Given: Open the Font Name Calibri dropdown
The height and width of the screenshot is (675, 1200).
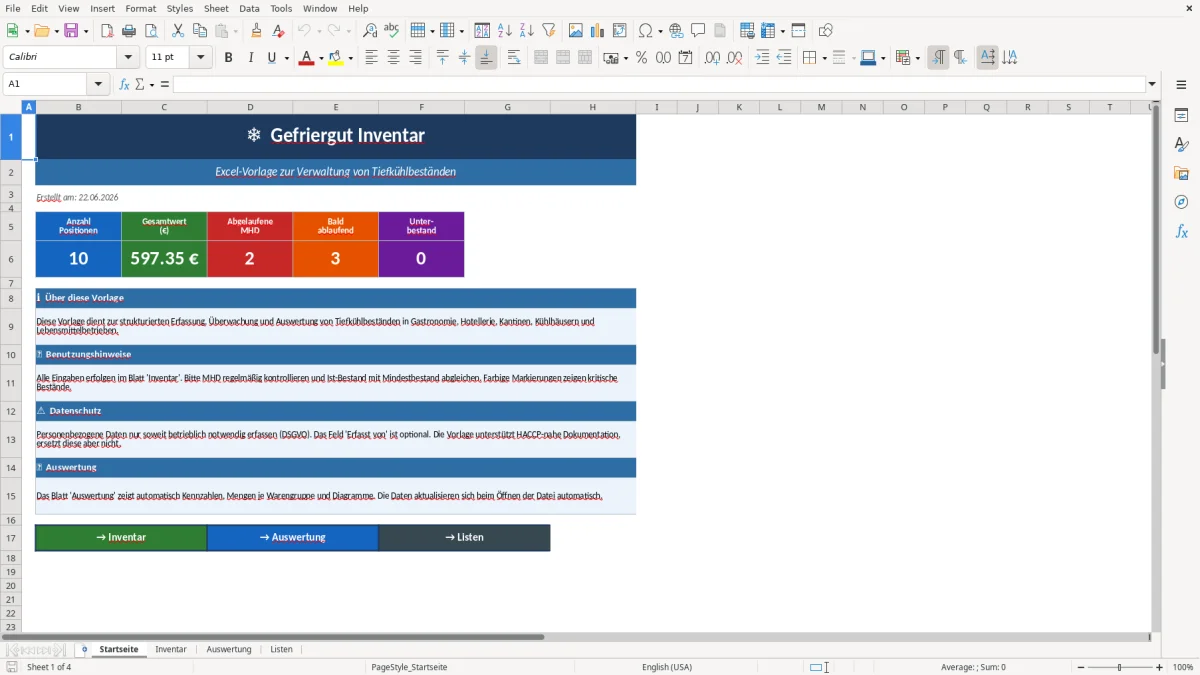Looking at the screenshot, I should pos(128,58).
